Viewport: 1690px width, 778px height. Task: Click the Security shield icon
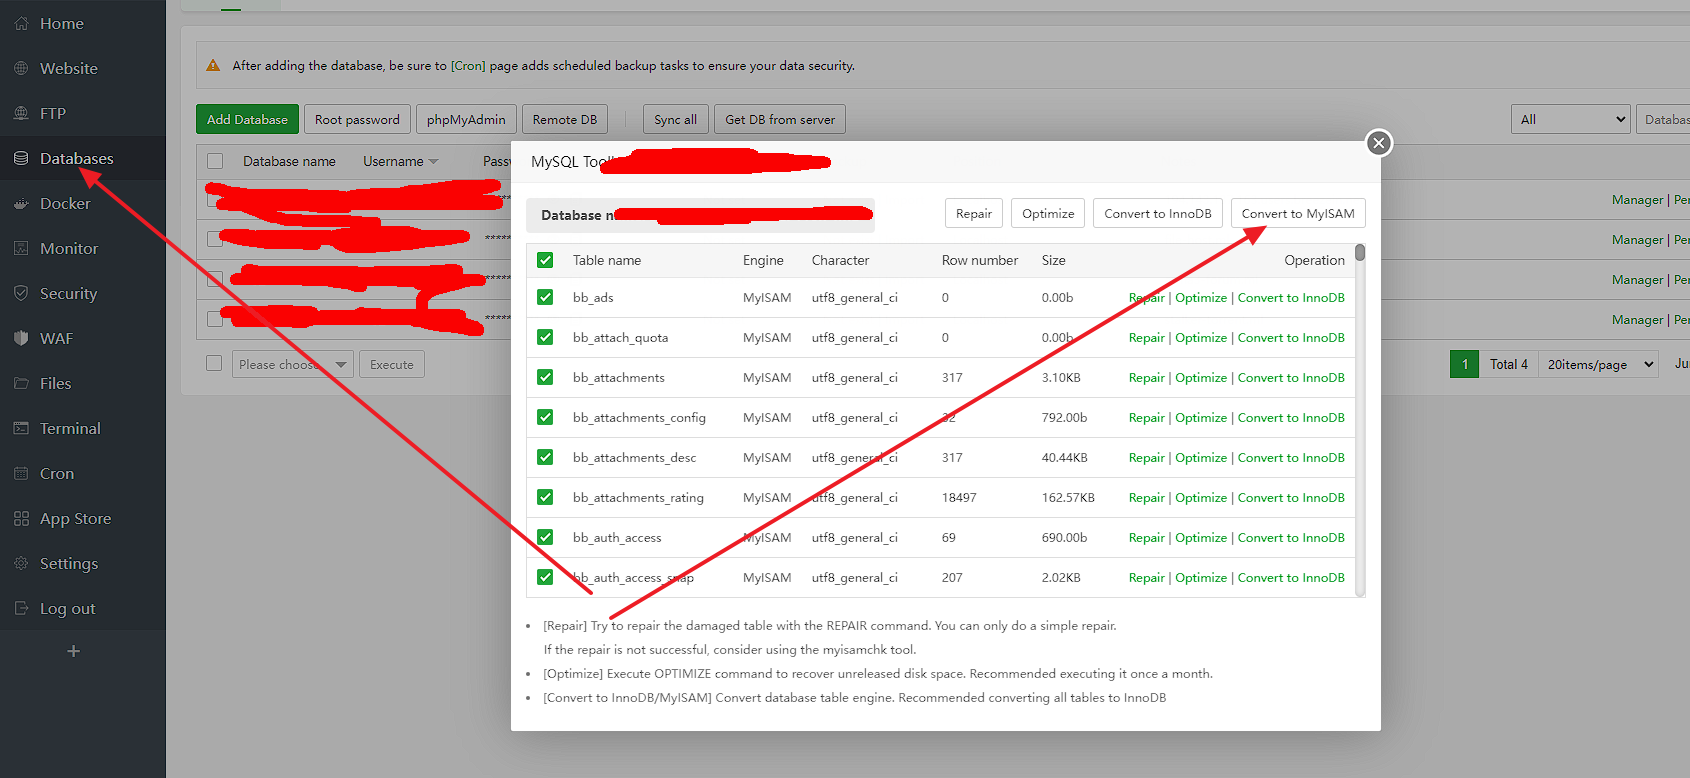(21, 293)
